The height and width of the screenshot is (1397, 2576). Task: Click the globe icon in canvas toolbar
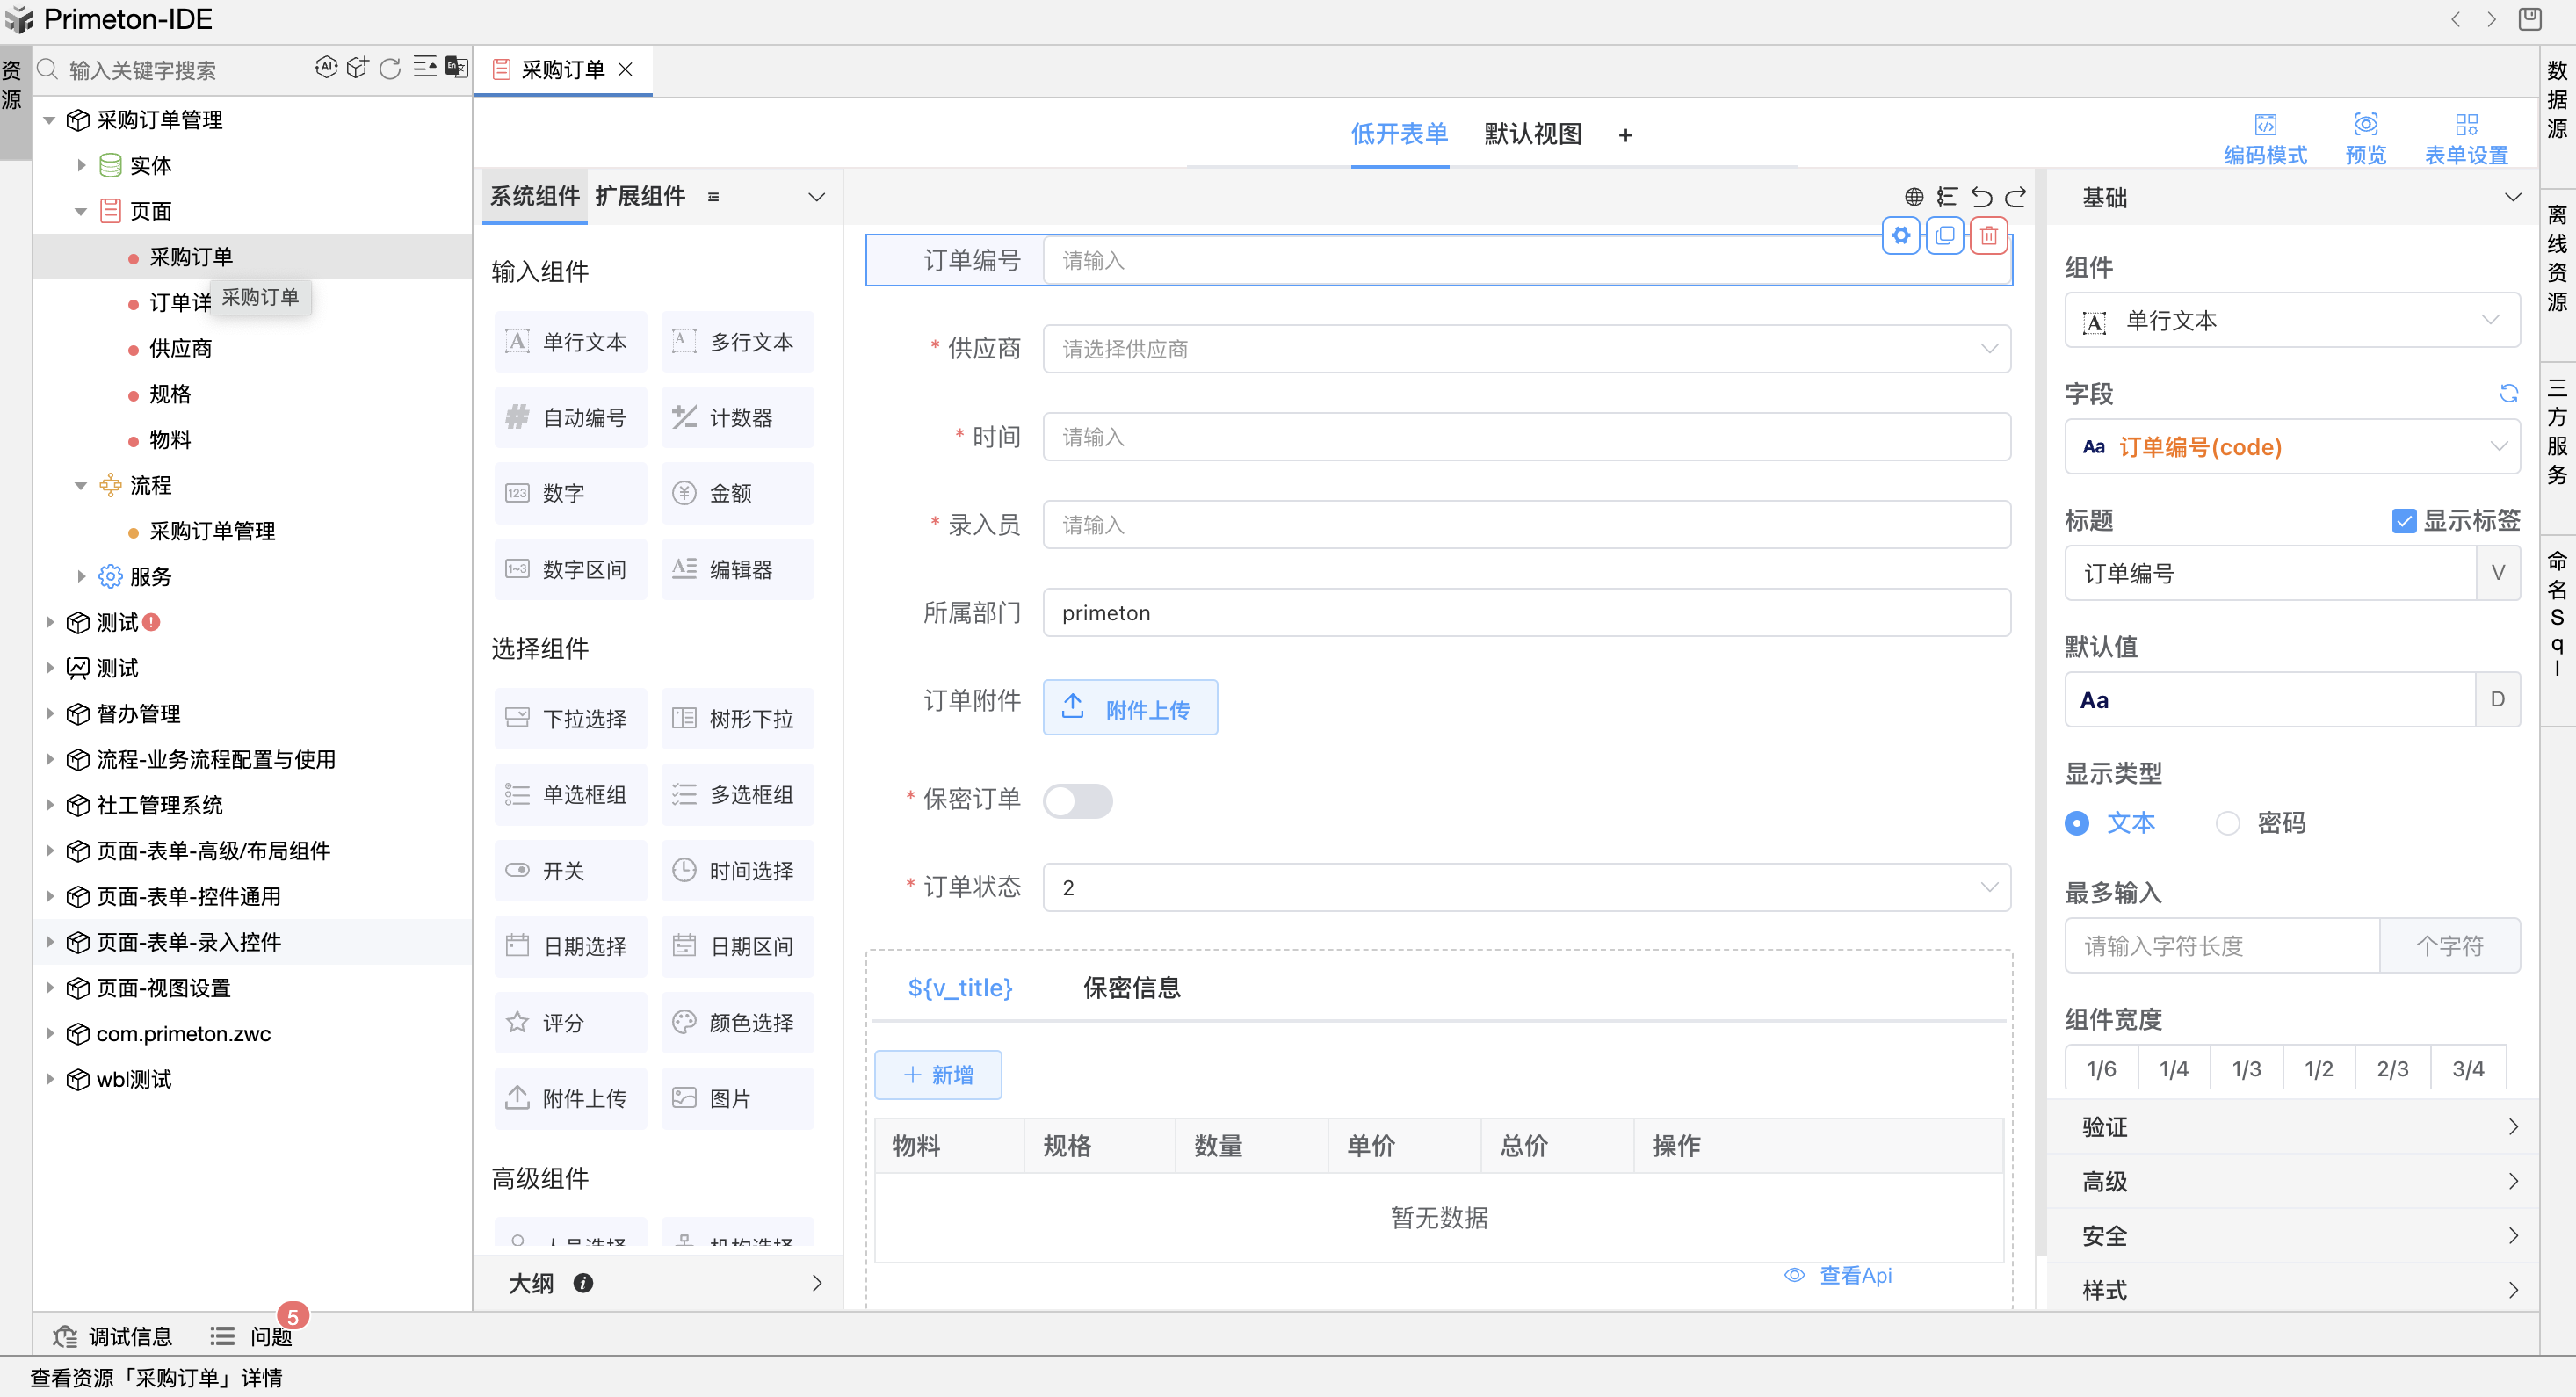pyautogui.click(x=1913, y=197)
